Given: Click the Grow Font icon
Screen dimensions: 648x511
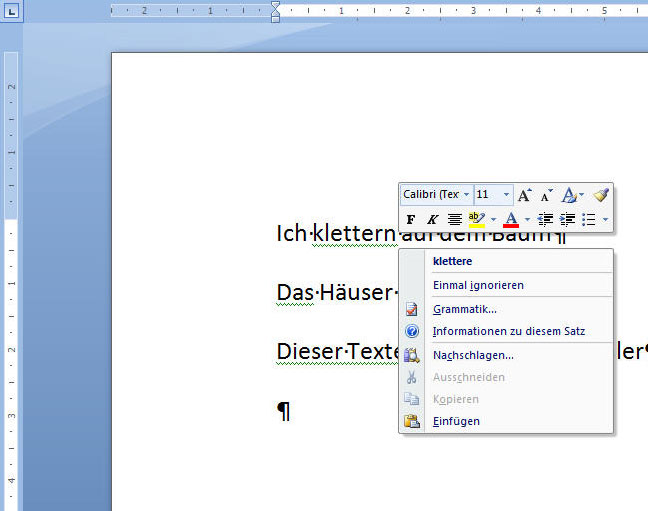Looking at the screenshot, I should [x=524, y=195].
